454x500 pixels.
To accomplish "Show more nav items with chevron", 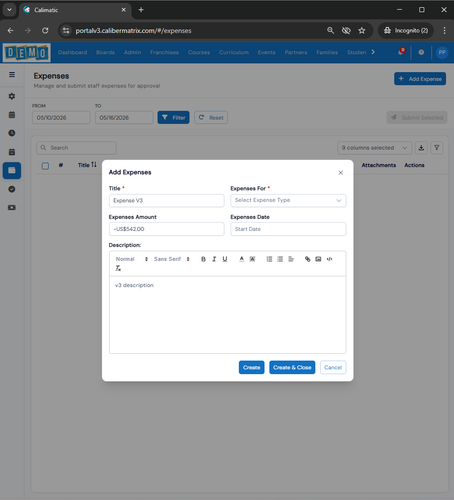I will tap(373, 52).
